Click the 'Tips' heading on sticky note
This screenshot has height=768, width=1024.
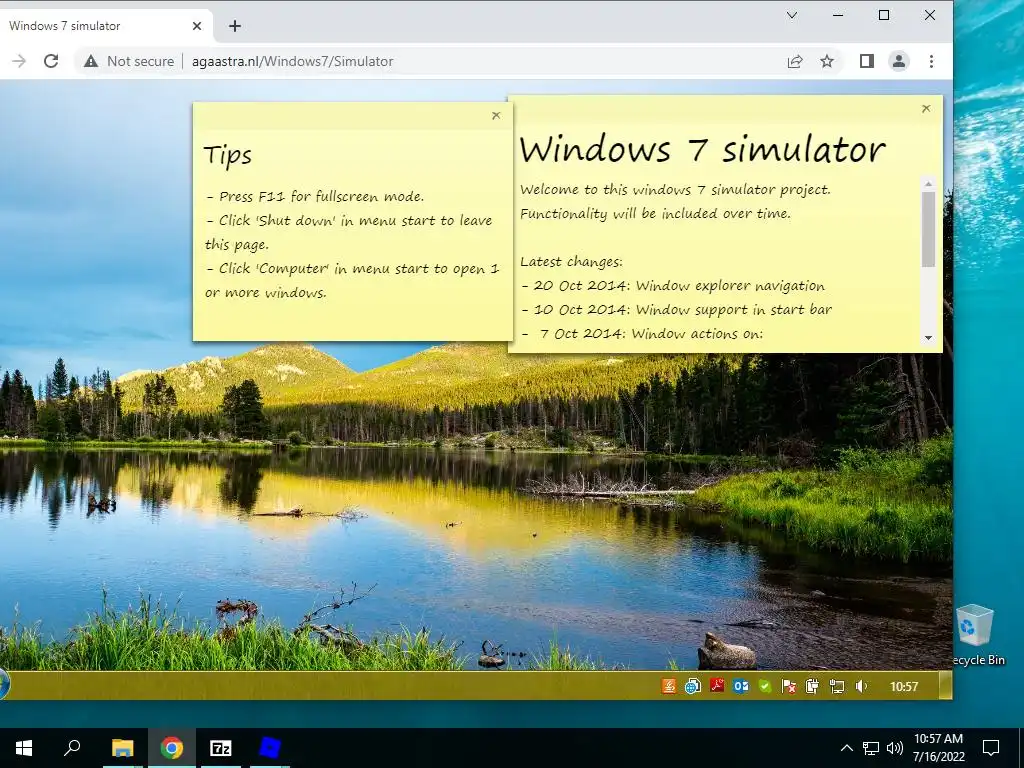coord(228,156)
